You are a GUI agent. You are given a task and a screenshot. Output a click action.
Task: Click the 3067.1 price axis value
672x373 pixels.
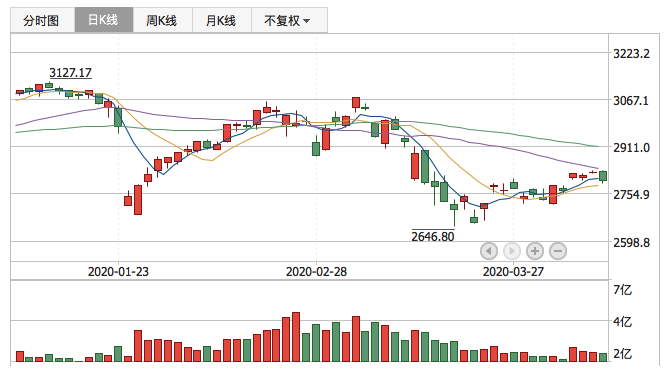coord(631,101)
